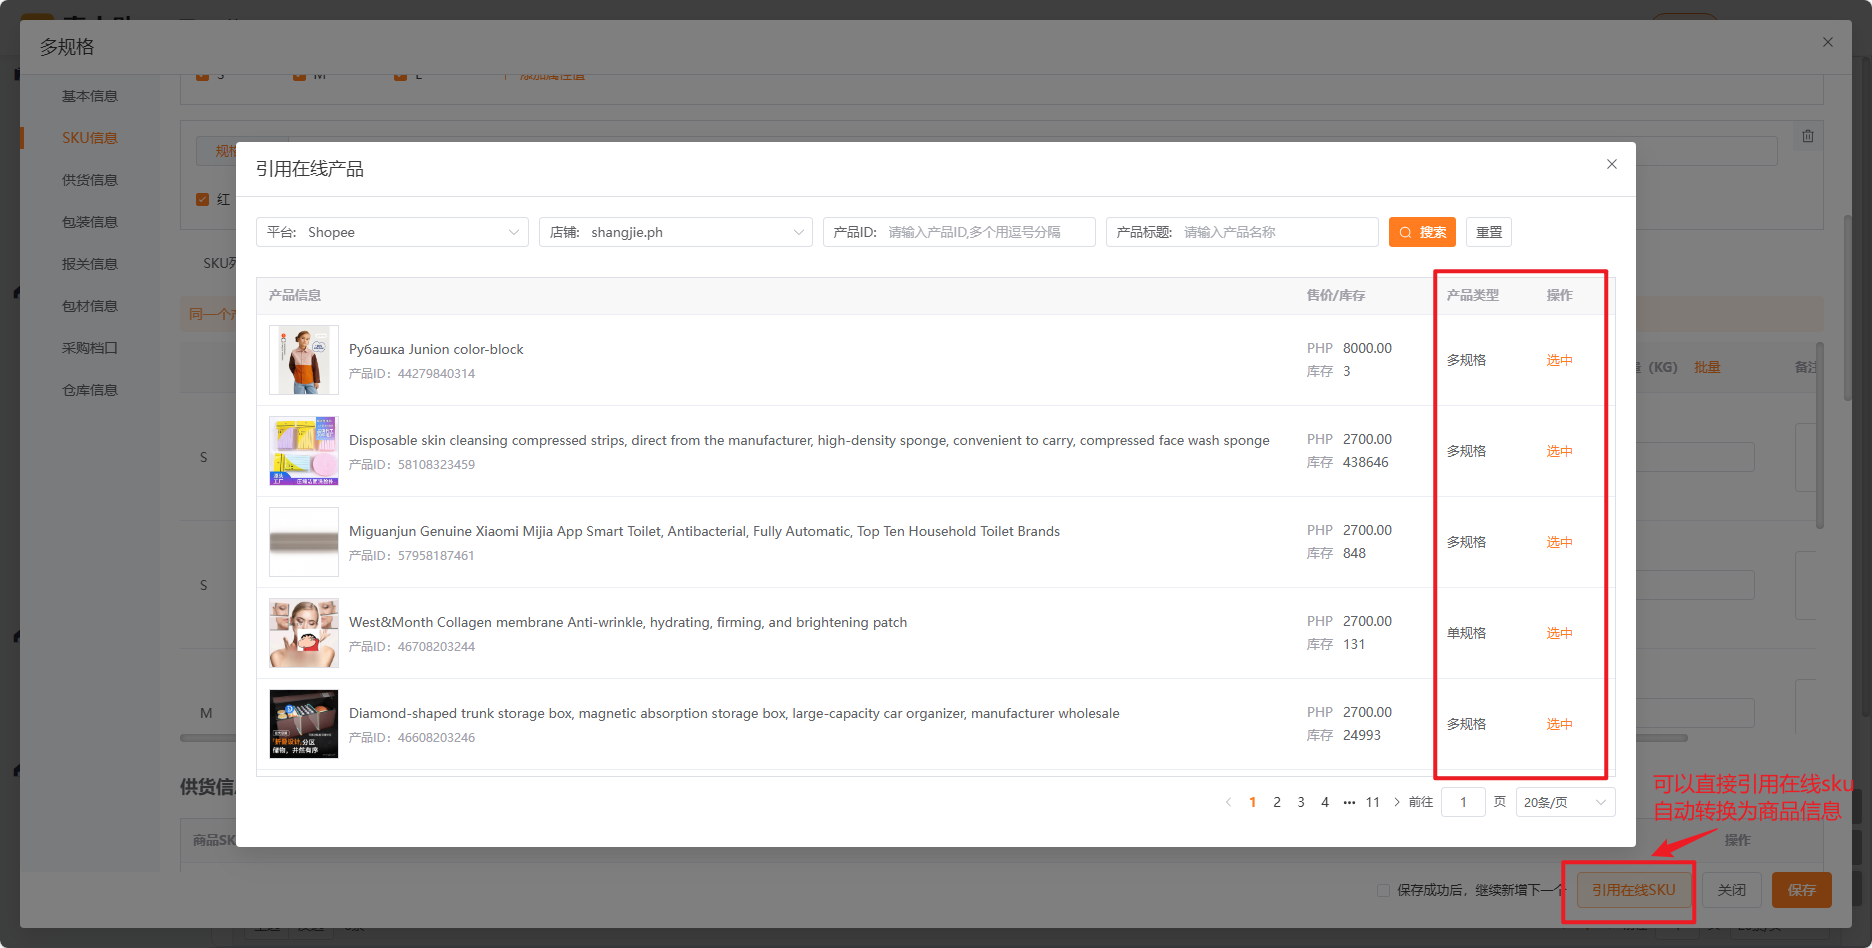Switch to 包装信息 sidebar tab
Screen dimensions: 1872x948
(x=90, y=222)
